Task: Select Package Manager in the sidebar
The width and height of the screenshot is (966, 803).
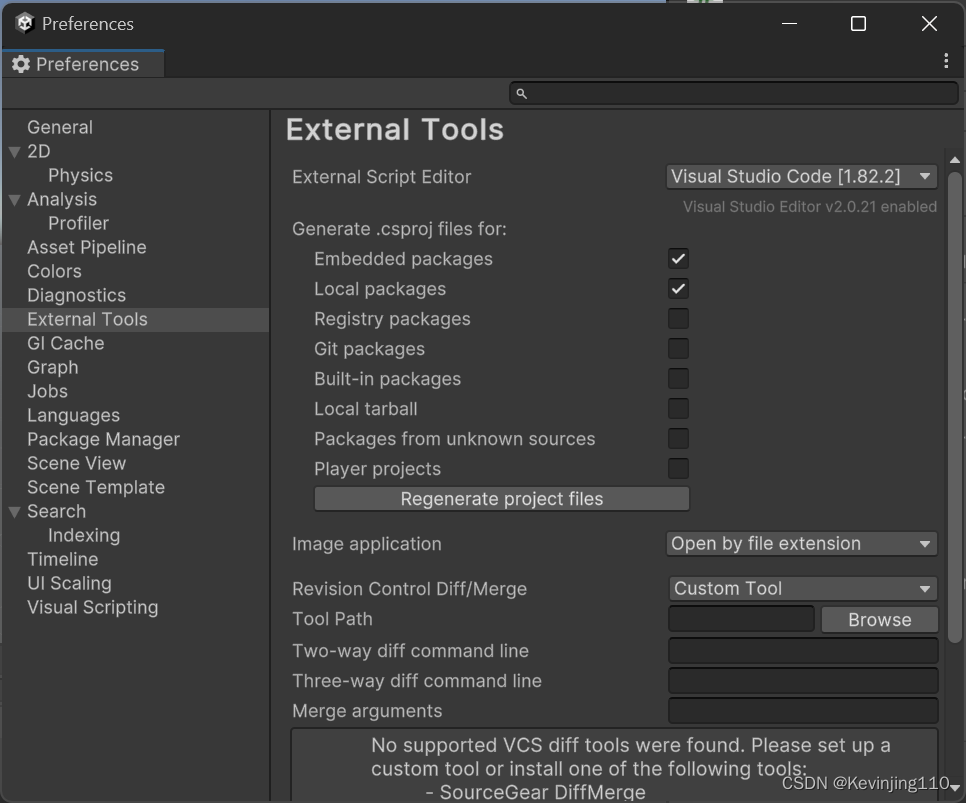Action: (x=103, y=439)
